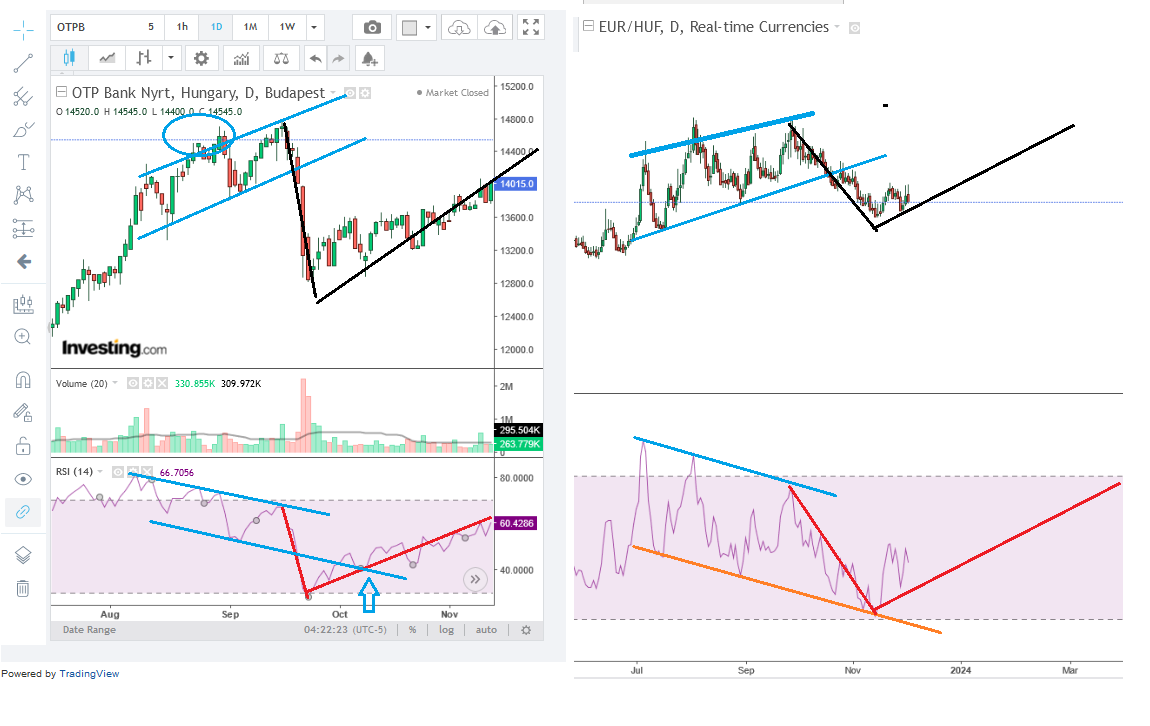This screenshot has width=1150, height=726.
Task: Select the text annotation tool
Action: tap(22, 162)
